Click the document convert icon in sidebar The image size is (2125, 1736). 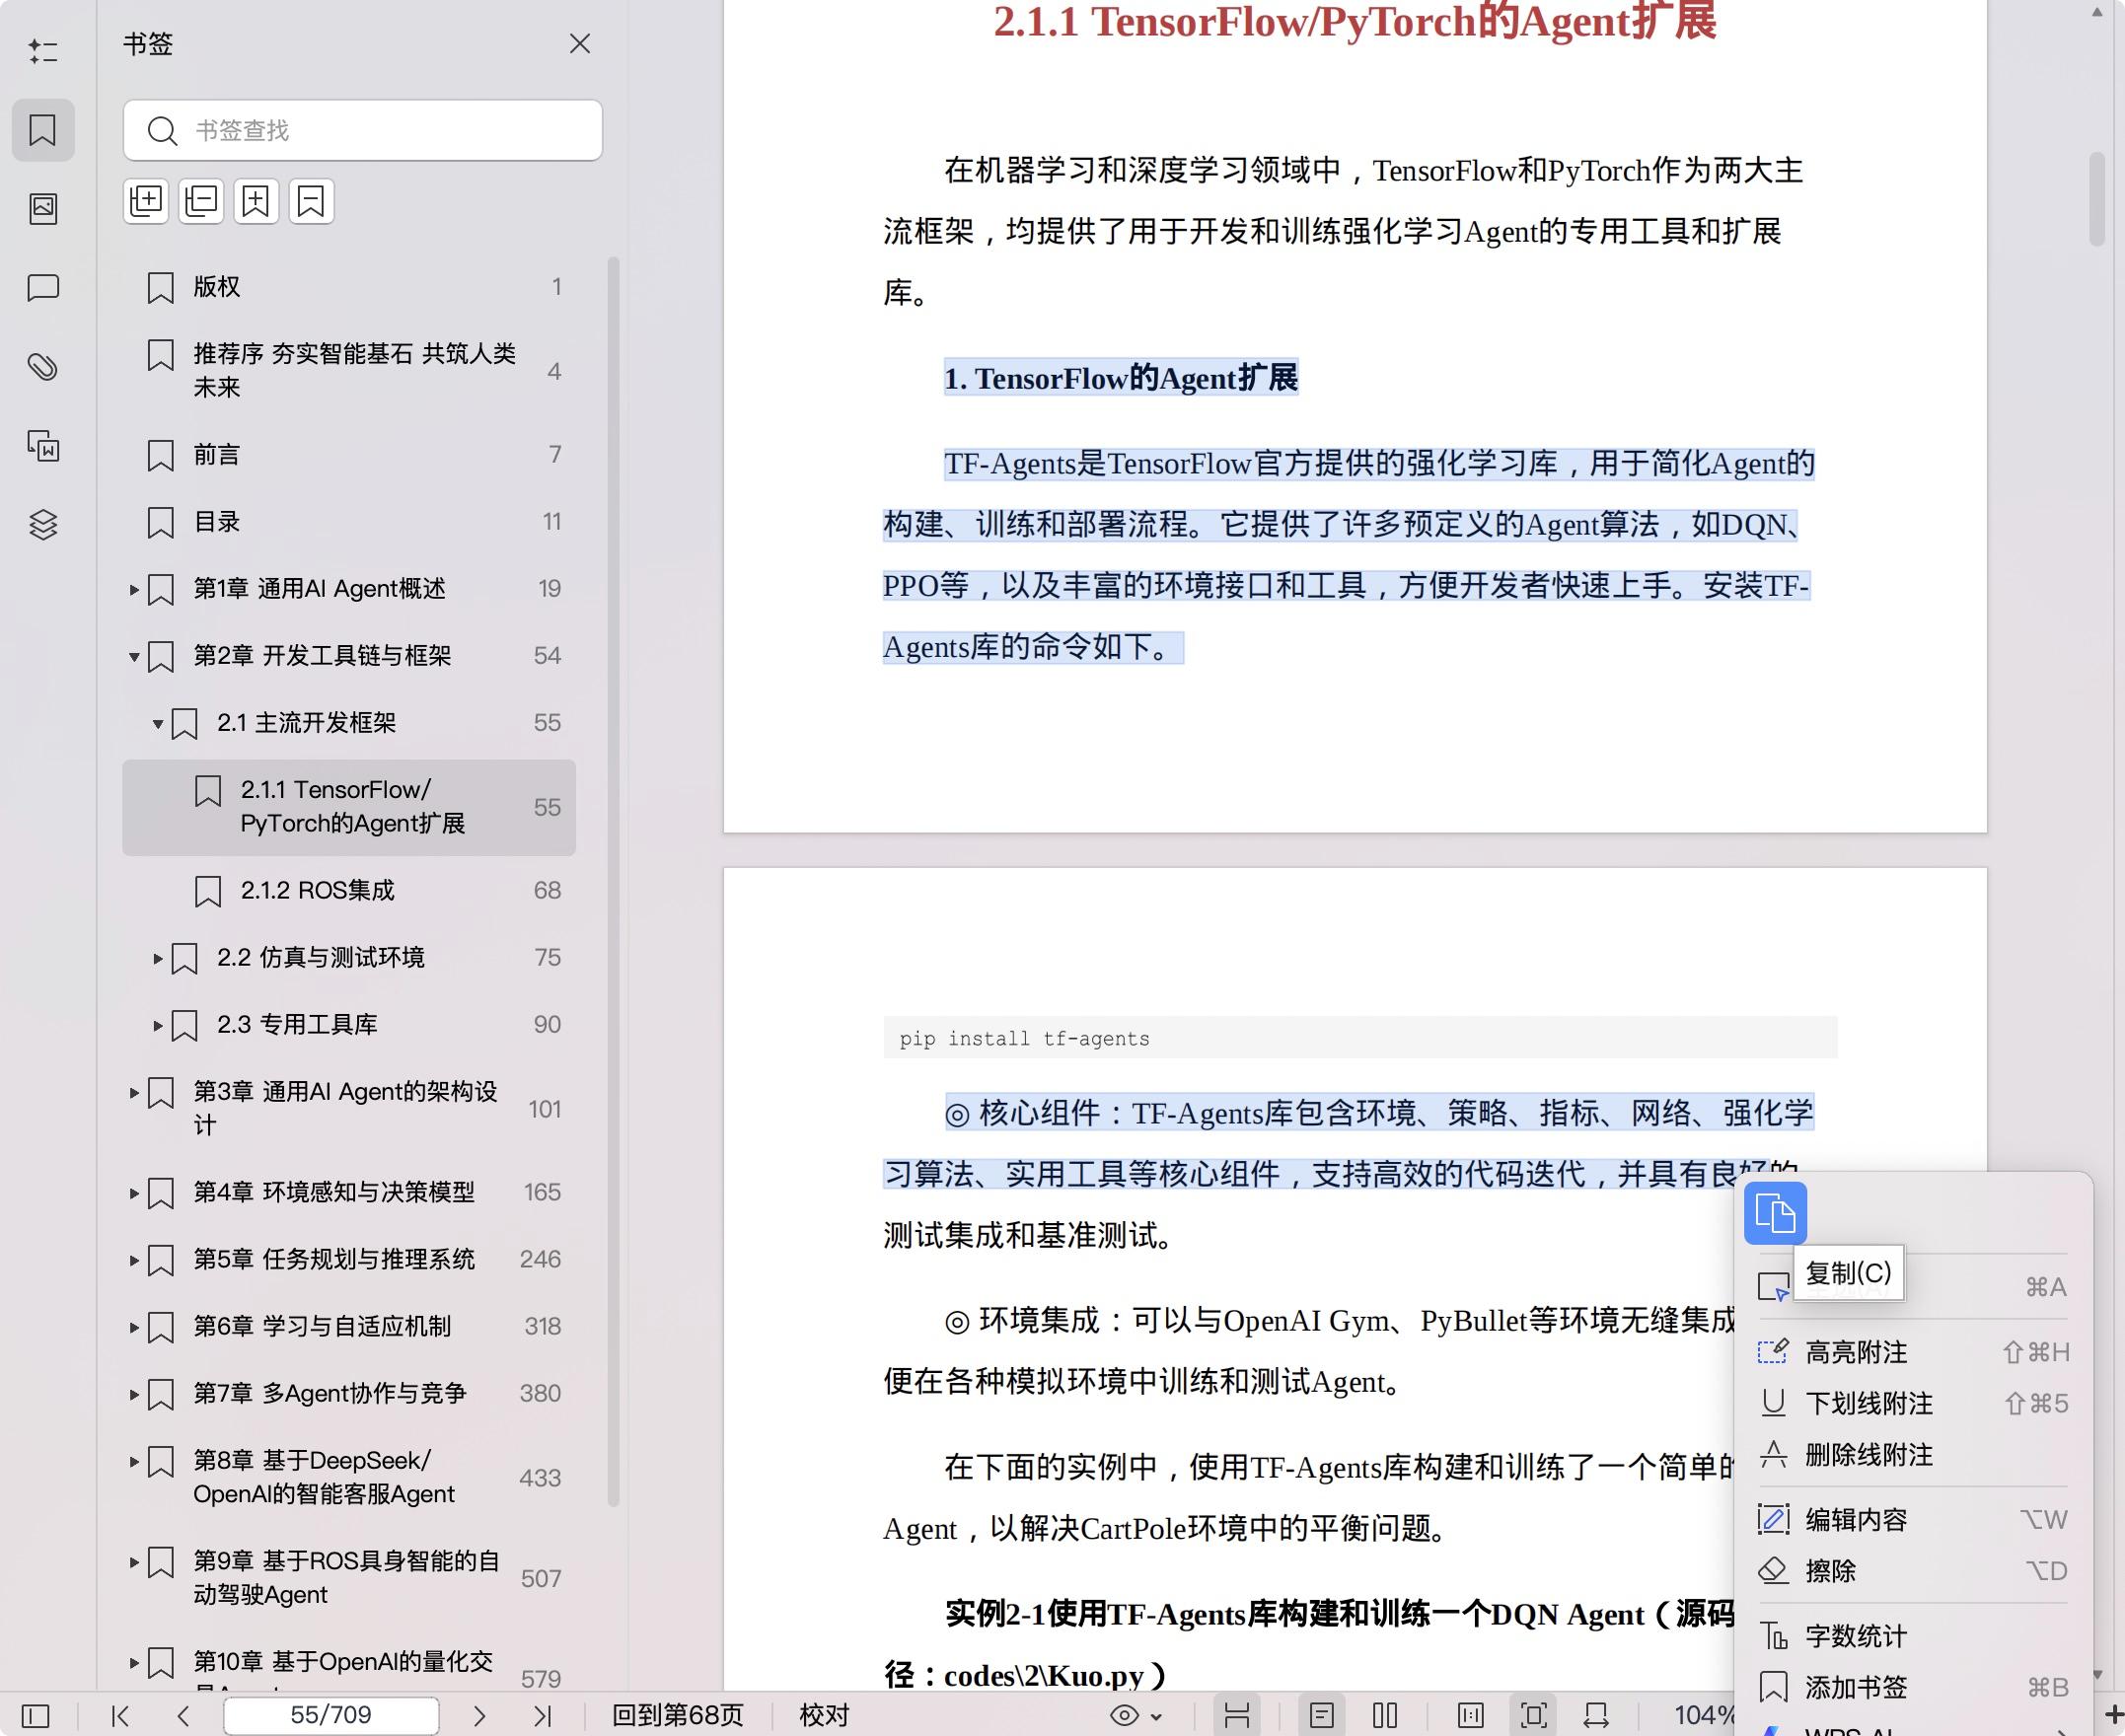coord(43,445)
